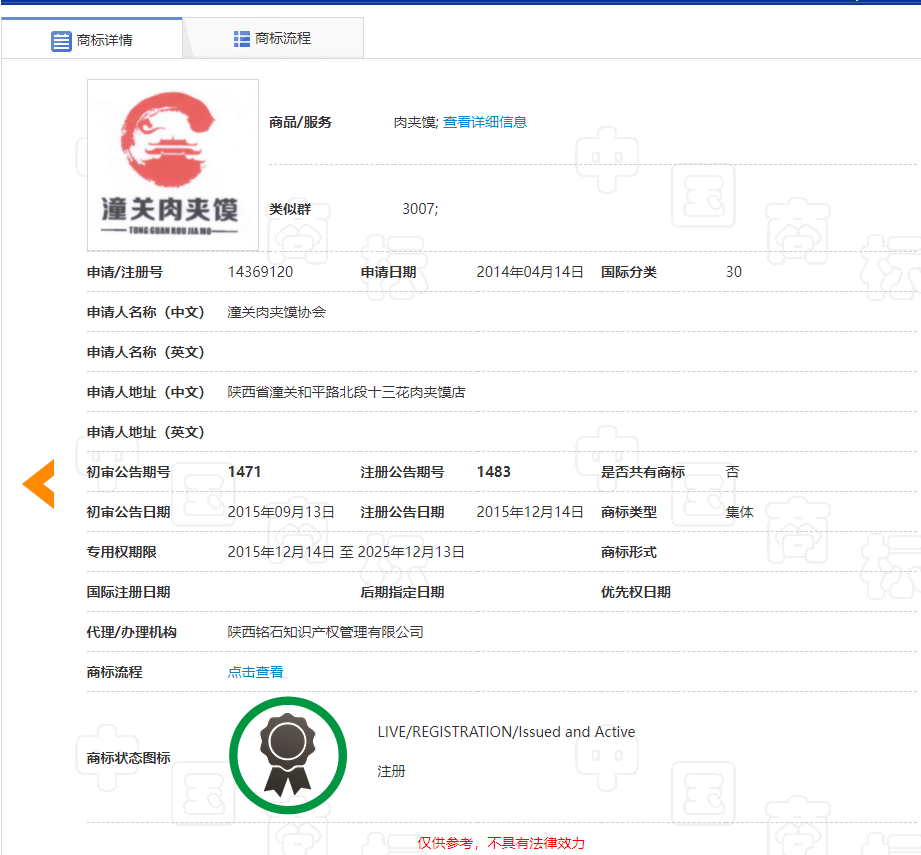
Task: Click the exclusive rights period date range
Action: pos(346,552)
